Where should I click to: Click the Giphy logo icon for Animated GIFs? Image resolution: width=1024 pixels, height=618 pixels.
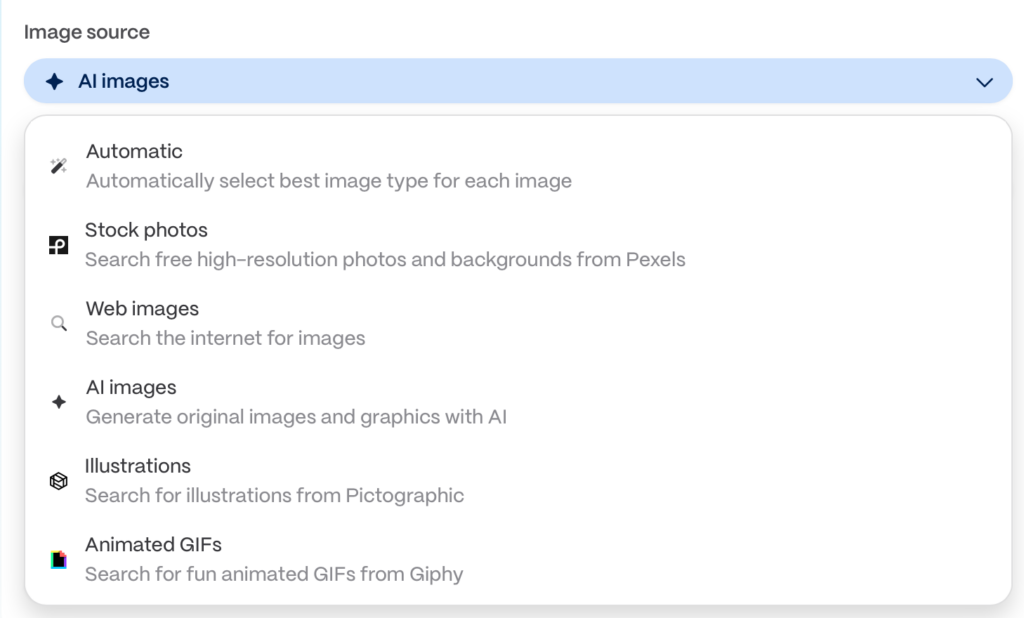59,559
